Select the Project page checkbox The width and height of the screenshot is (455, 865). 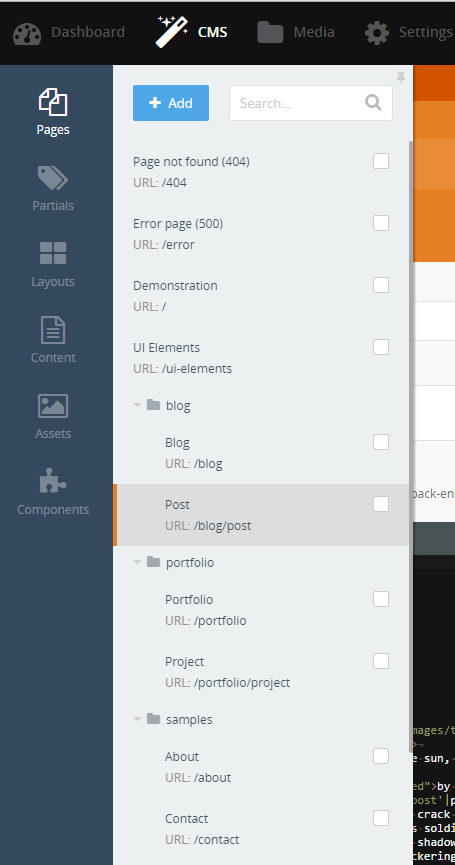tap(381, 661)
